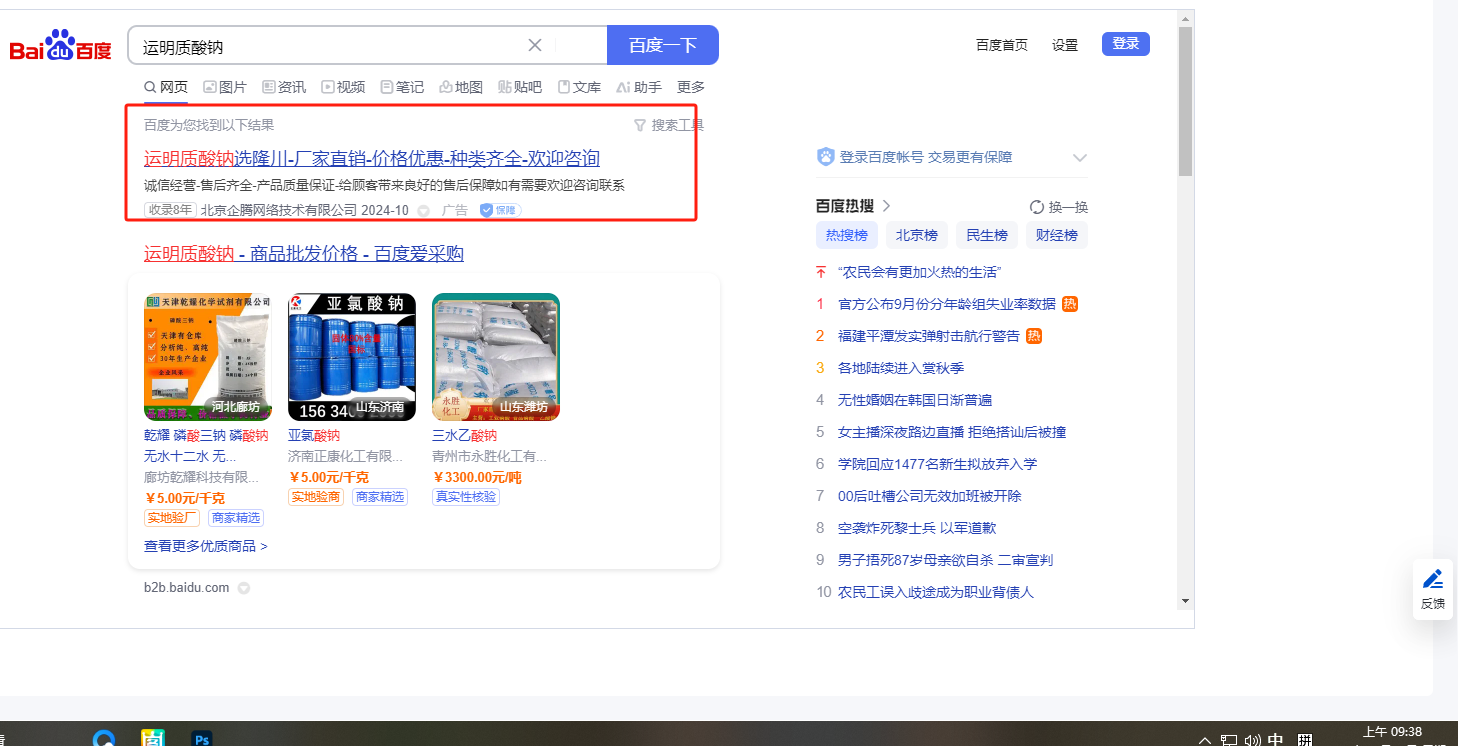The width and height of the screenshot is (1458, 746).
Task: Open hot search 官方公布9月份分年龄组失业率数据
Action: click(947, 304)
